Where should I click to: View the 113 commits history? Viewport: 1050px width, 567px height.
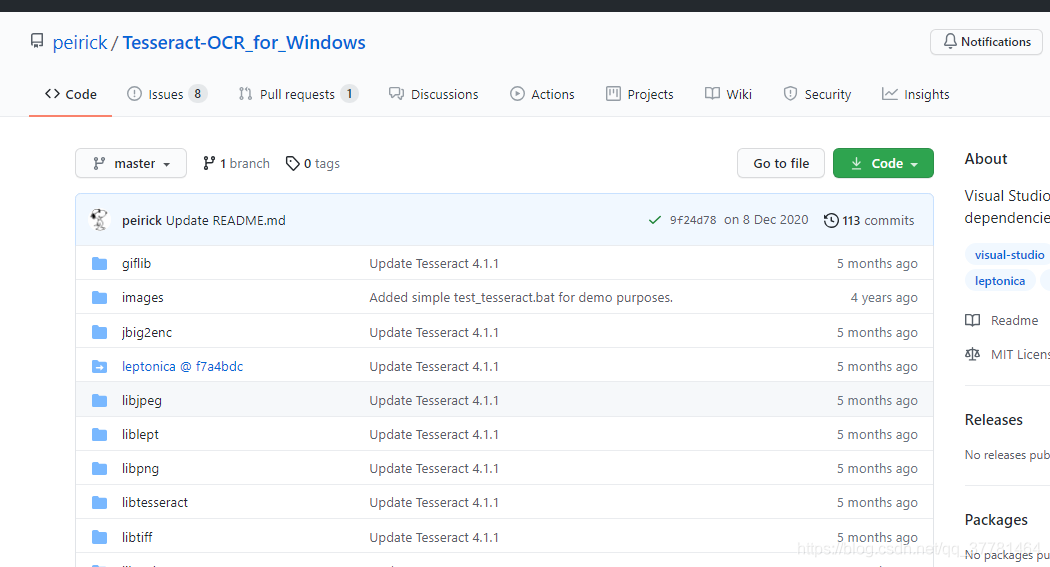(869, 220)
